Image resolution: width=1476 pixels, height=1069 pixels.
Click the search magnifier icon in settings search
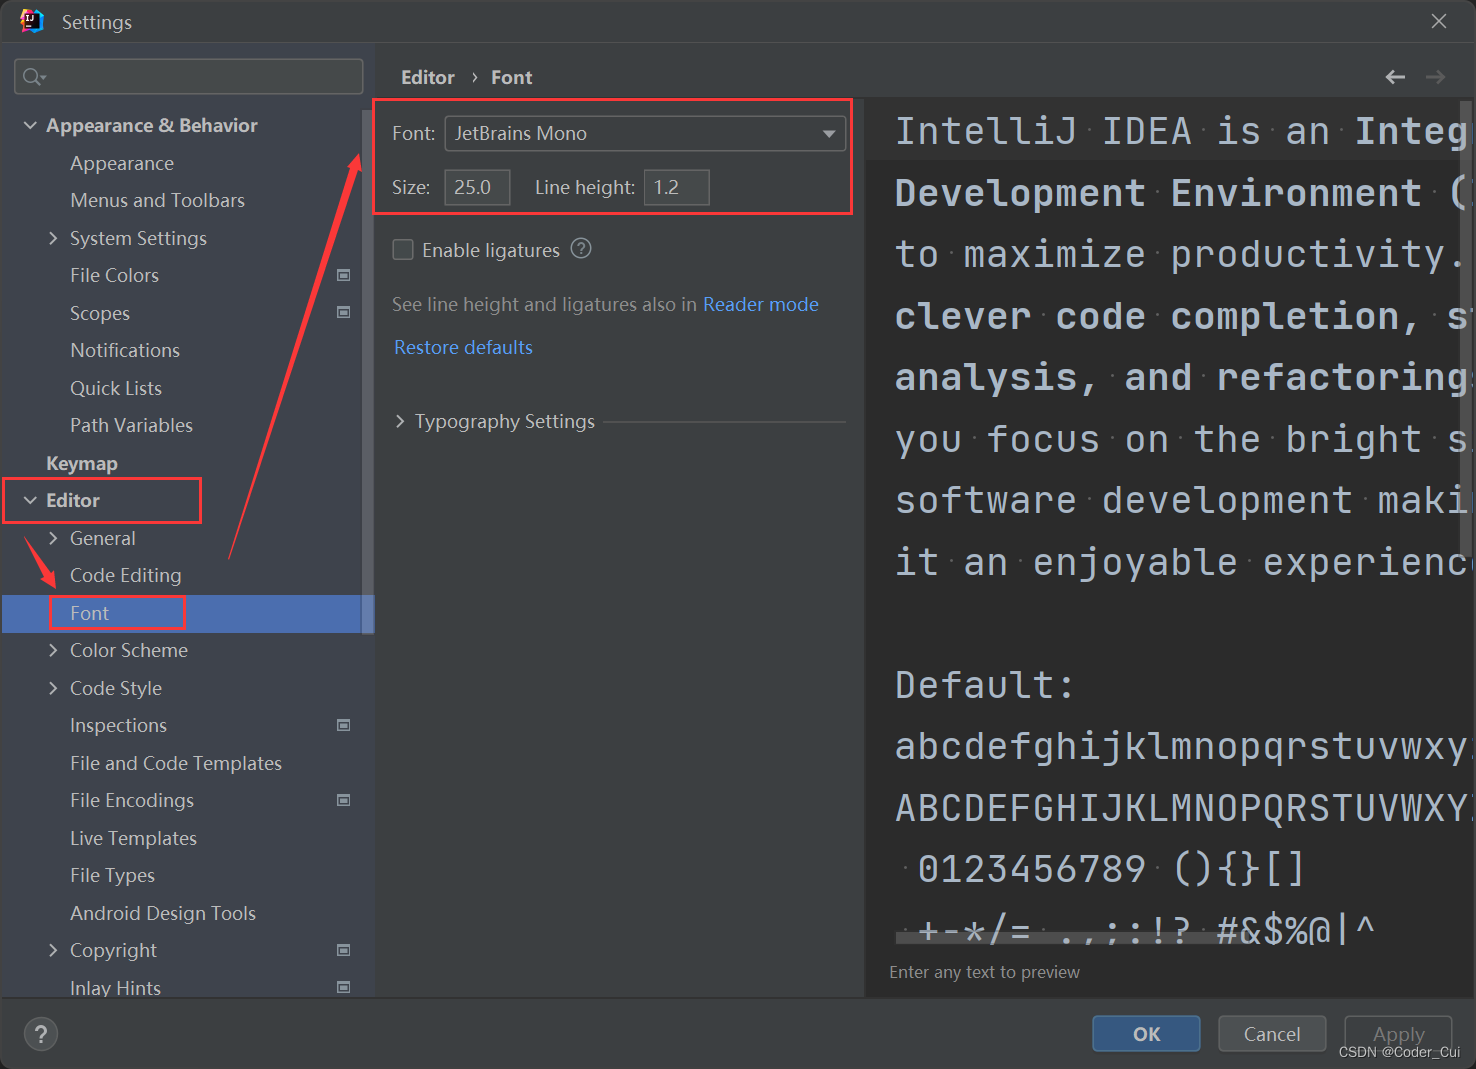point(34,77)
